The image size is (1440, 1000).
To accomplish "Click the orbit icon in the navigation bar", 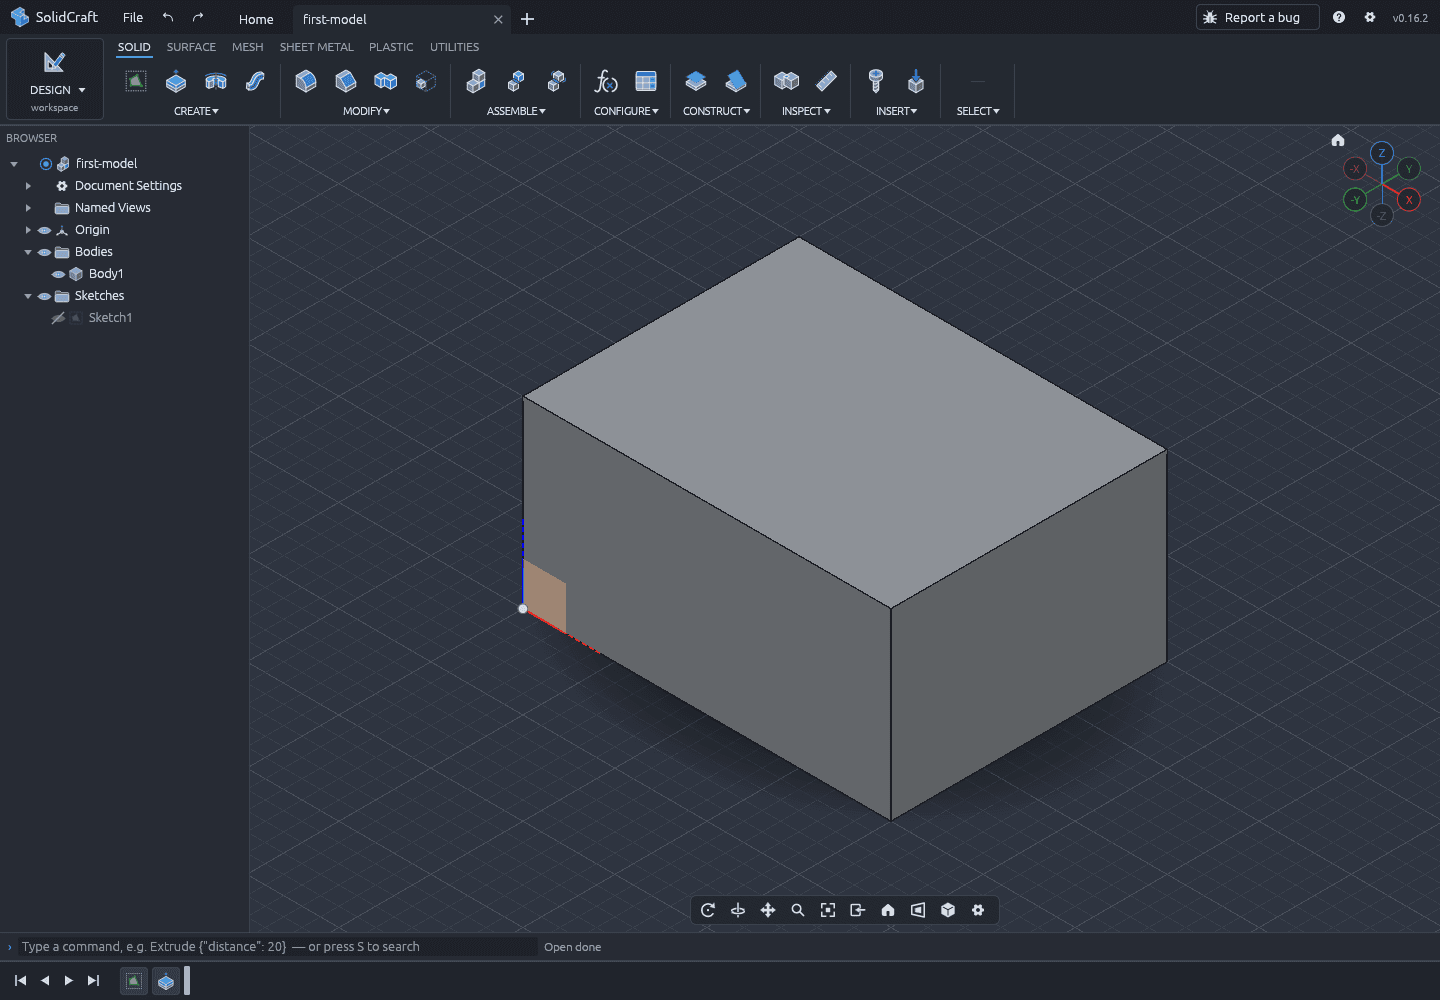I will point(708,910).
